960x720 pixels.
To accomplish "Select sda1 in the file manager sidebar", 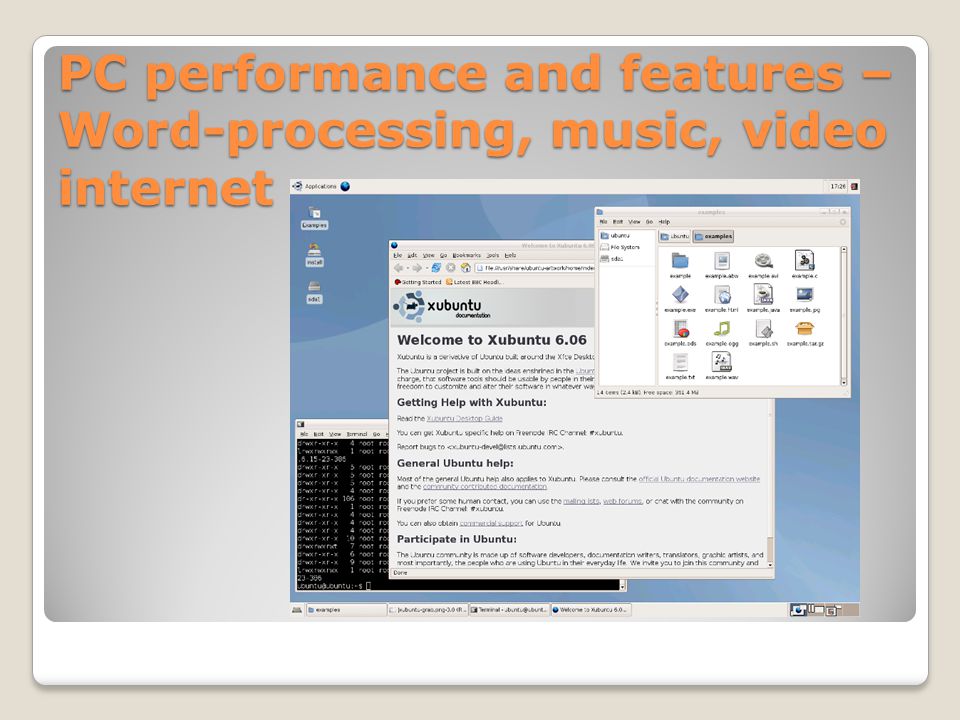I will [612, 259].
